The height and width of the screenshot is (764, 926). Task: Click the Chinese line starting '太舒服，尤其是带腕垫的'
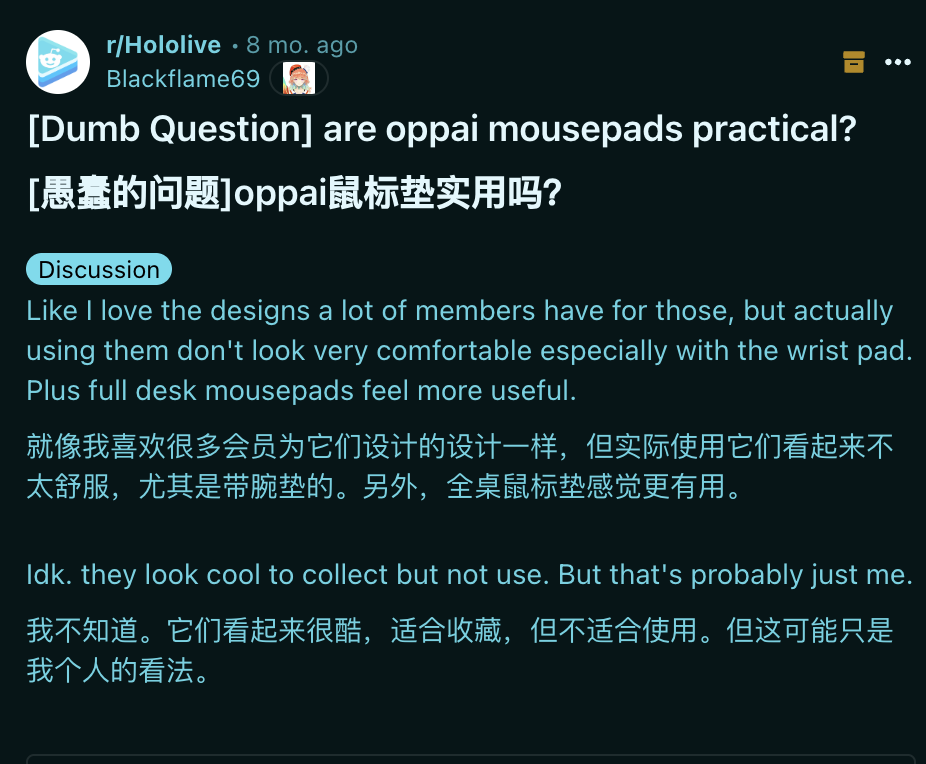coord(384,487)
